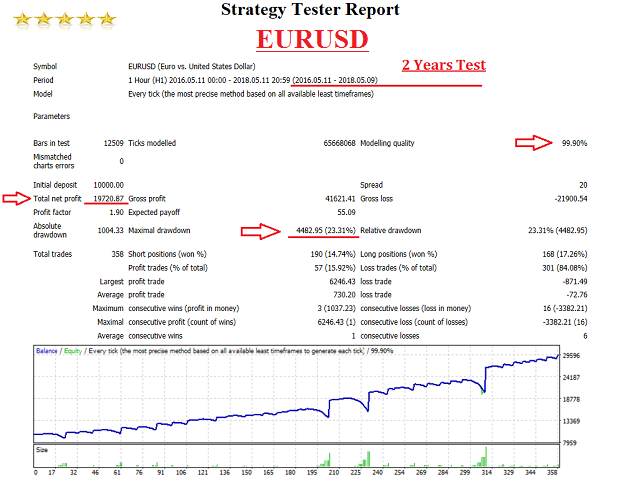
Task: Click Total net profit value 19720.87
Action: pos(109,199)
